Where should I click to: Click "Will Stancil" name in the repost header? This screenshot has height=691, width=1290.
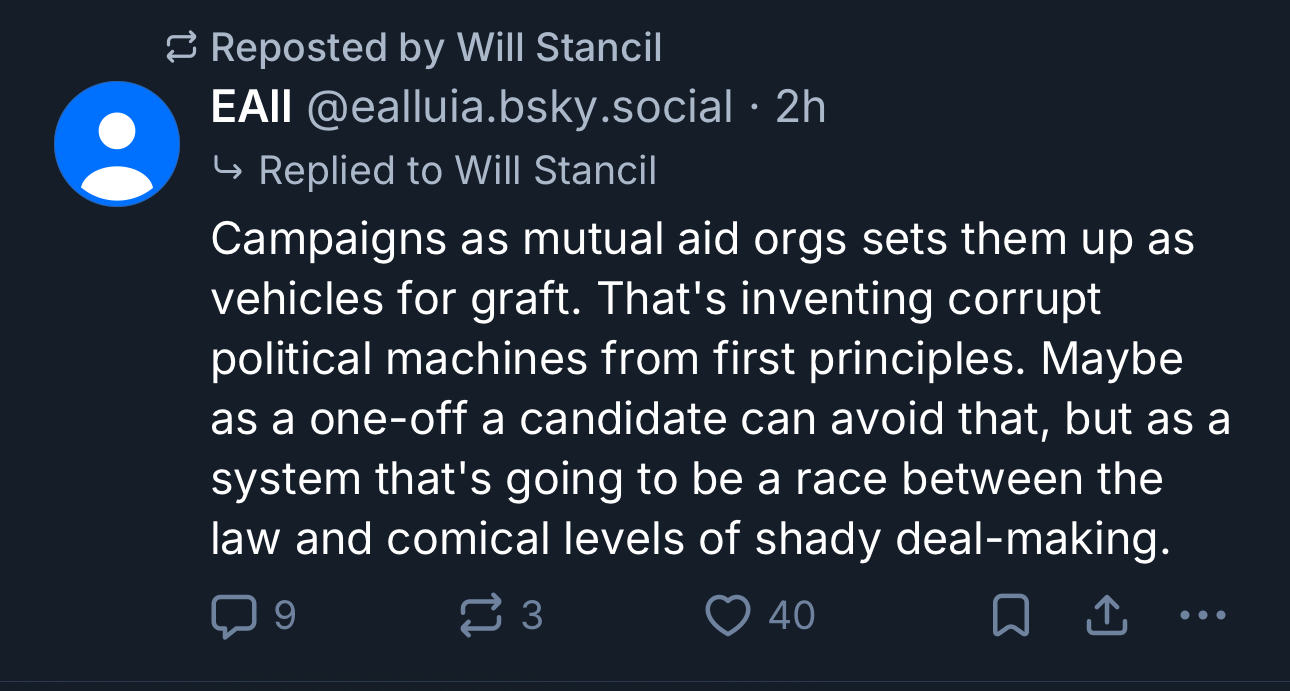tap(559, 48)
